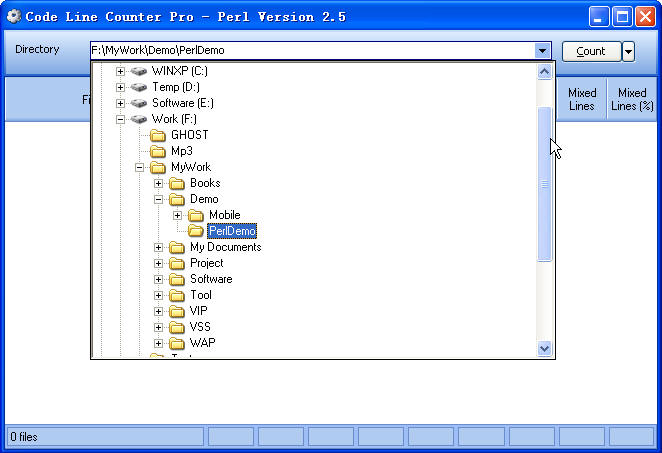Collapse the Work (F:) drive node
Image resolution: width=662 pixels, height=453 pixels.
coord(121,119)
